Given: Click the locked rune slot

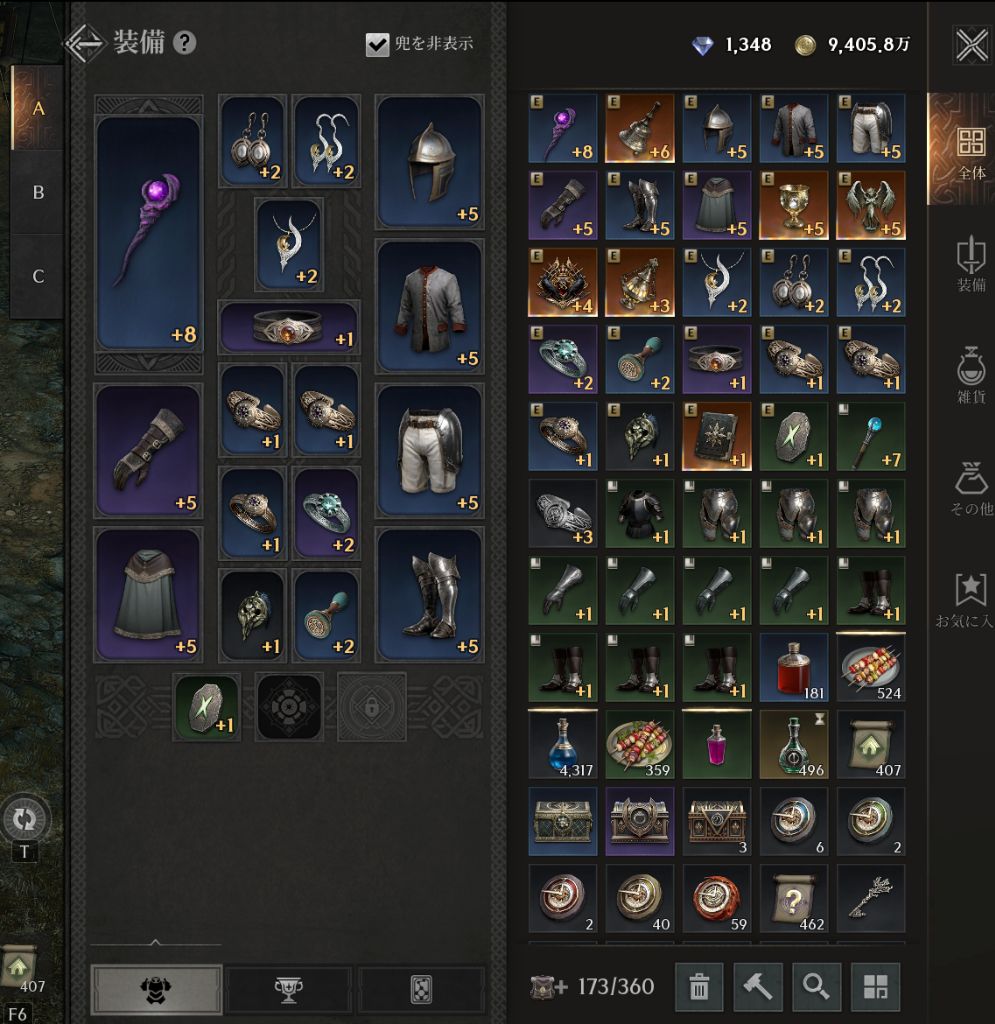Looking at the screenshot, I should click(371, 707).
